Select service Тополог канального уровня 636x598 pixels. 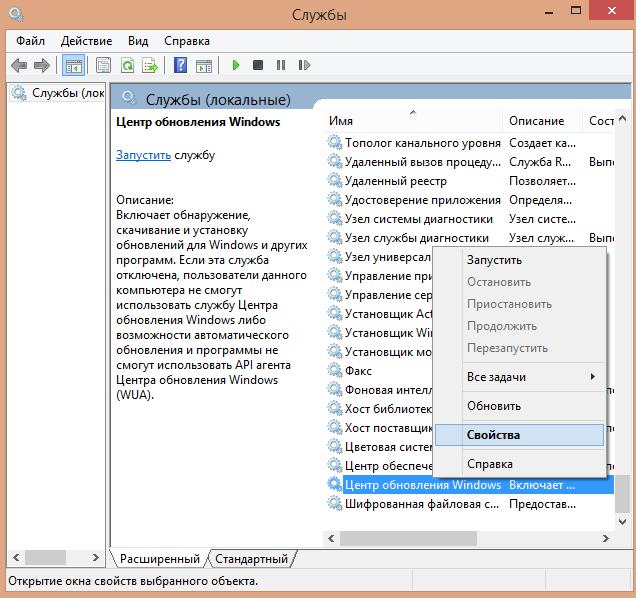click(423, 143)
